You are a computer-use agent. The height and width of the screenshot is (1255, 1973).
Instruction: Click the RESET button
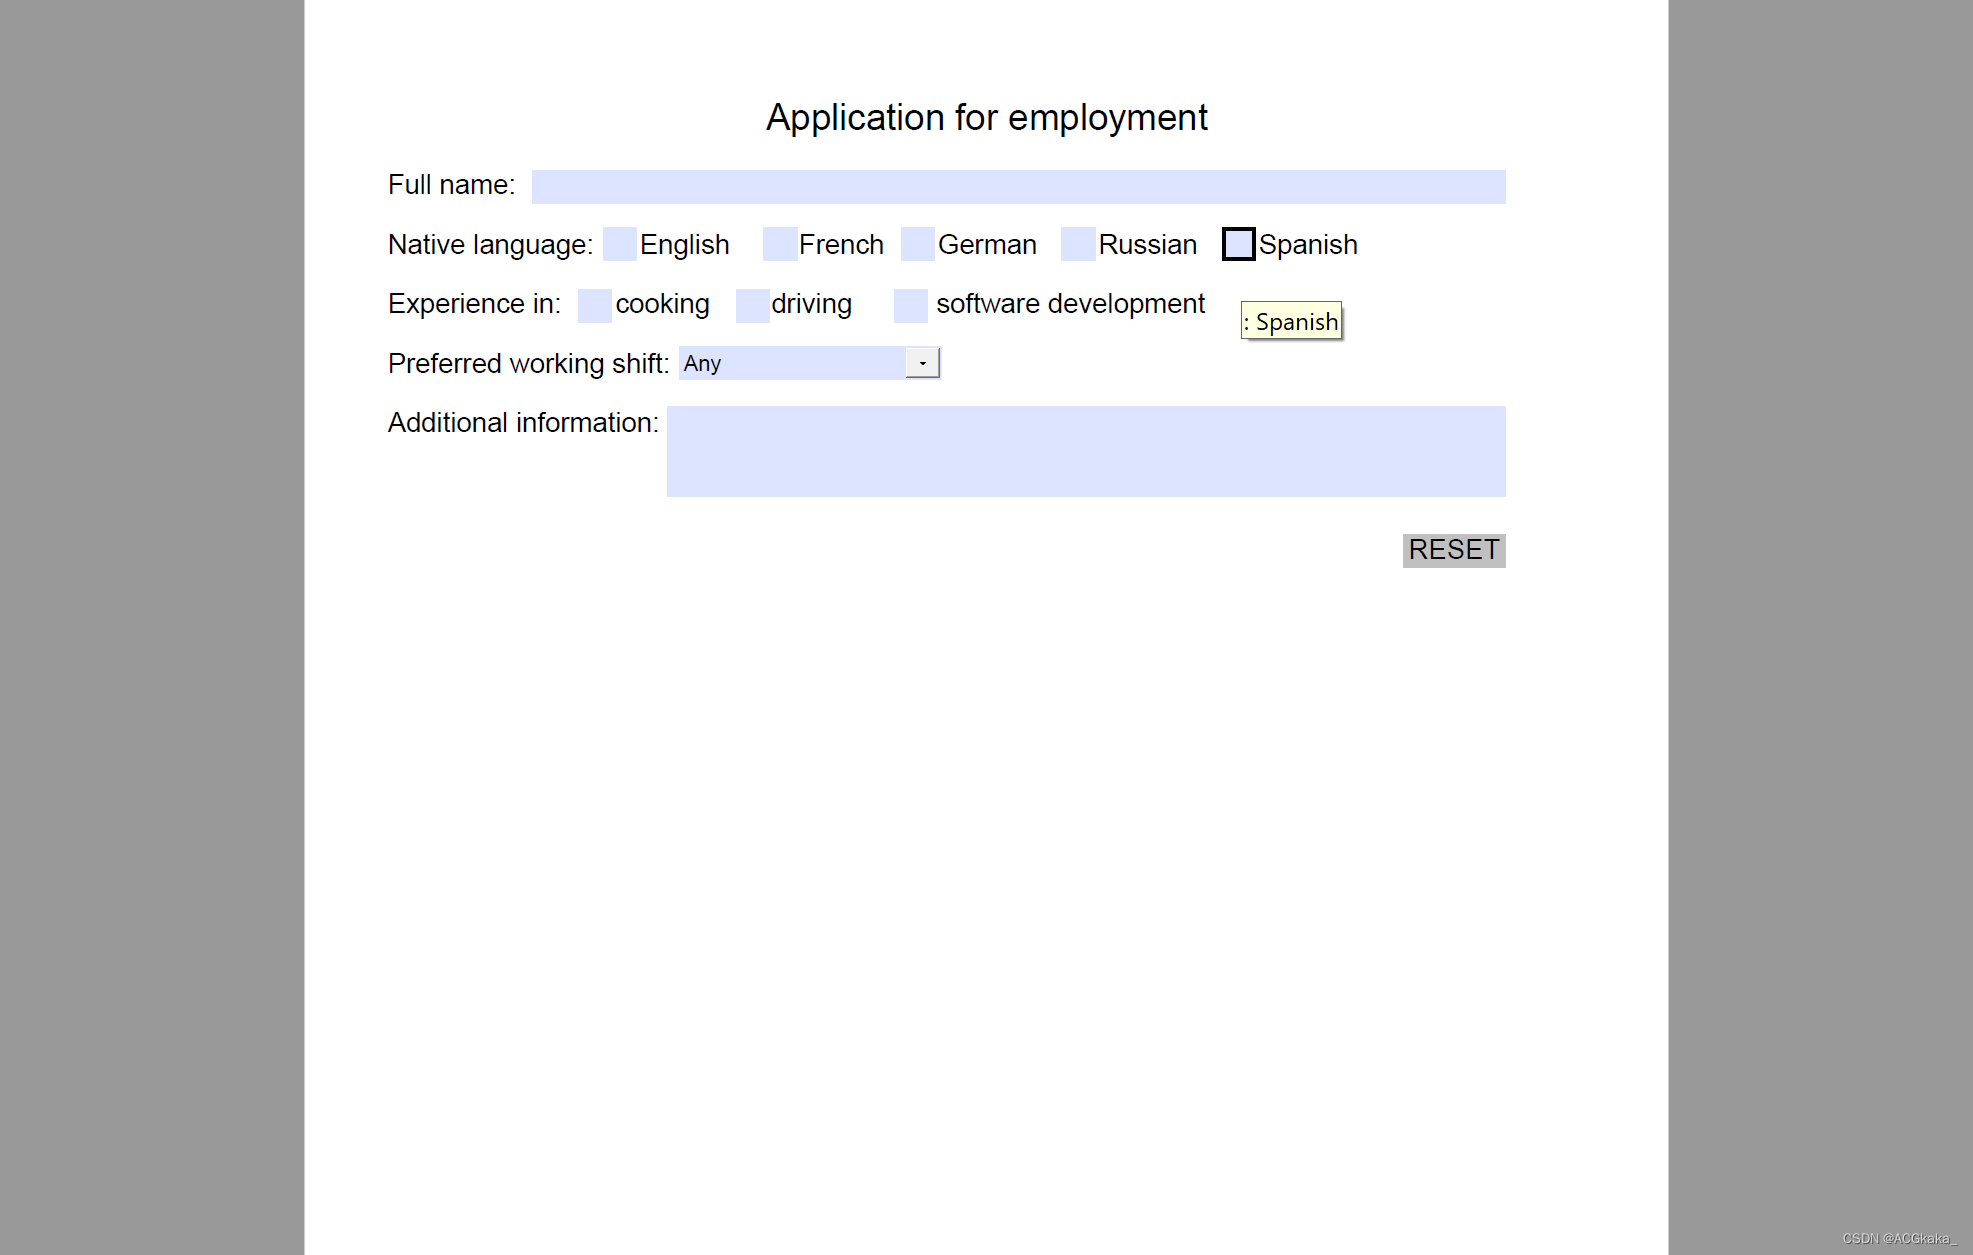(x=1452, y=549)
